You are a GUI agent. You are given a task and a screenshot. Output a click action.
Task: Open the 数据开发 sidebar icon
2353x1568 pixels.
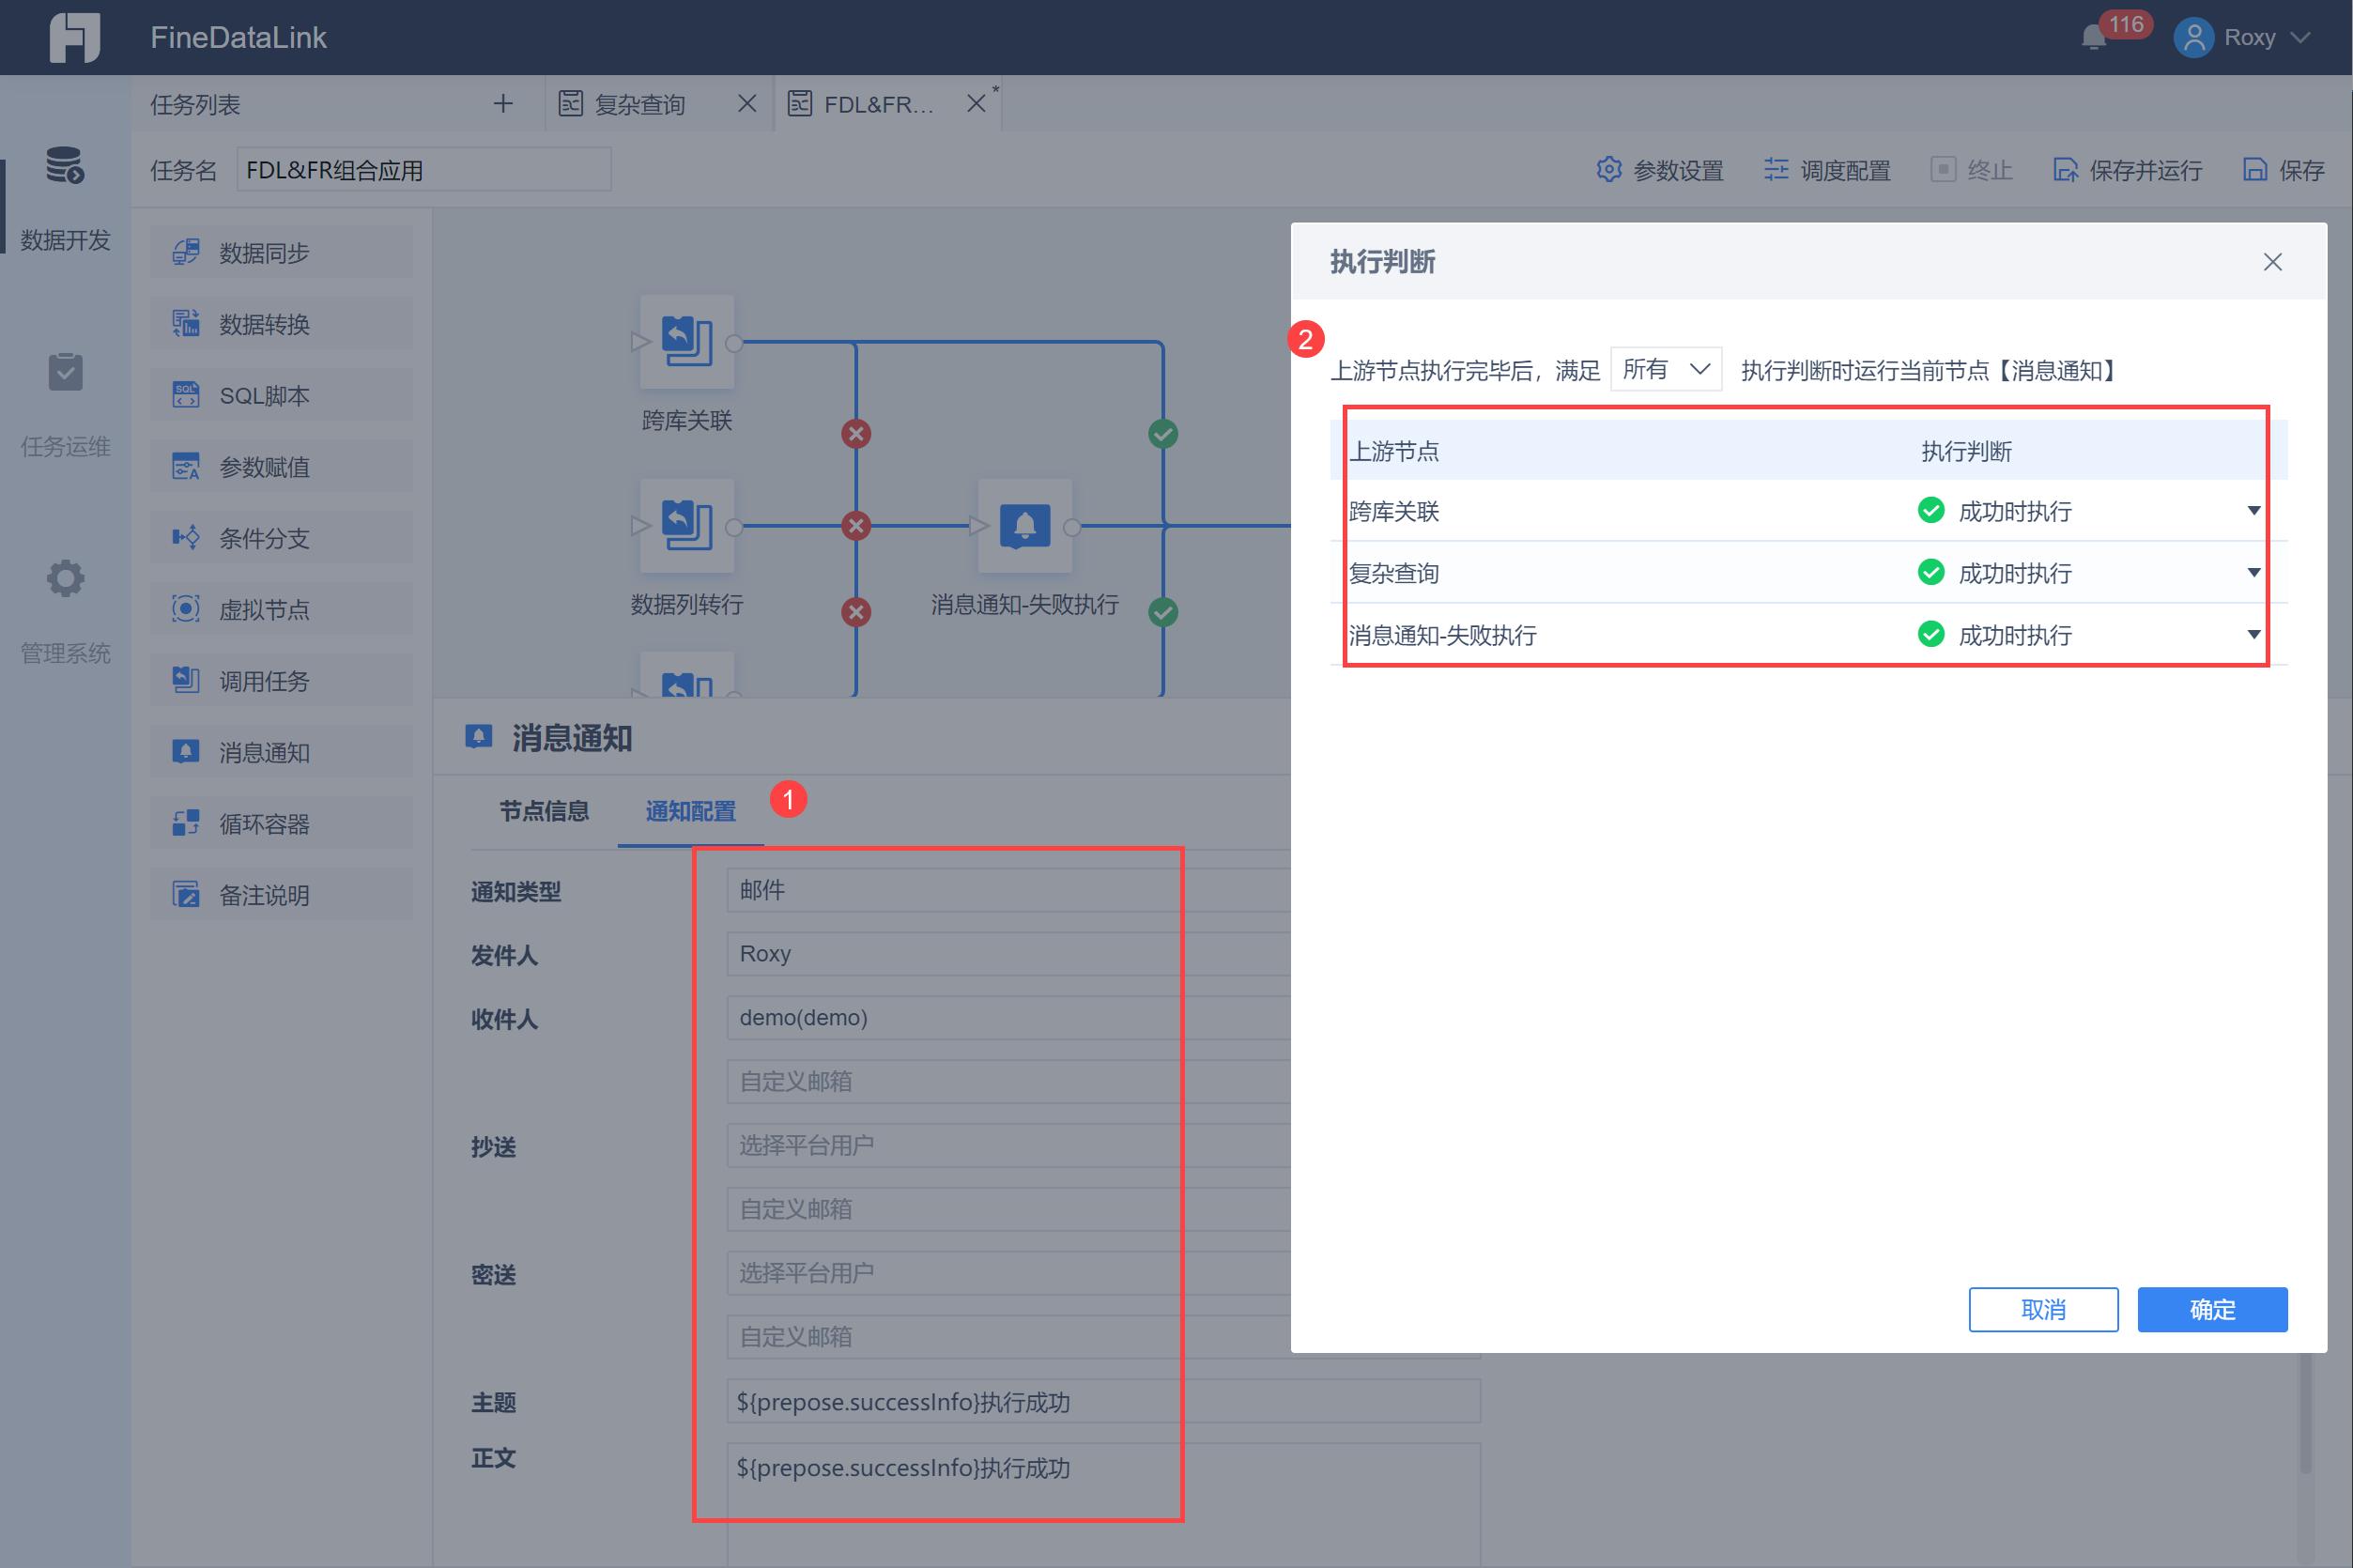coord(65,166)
